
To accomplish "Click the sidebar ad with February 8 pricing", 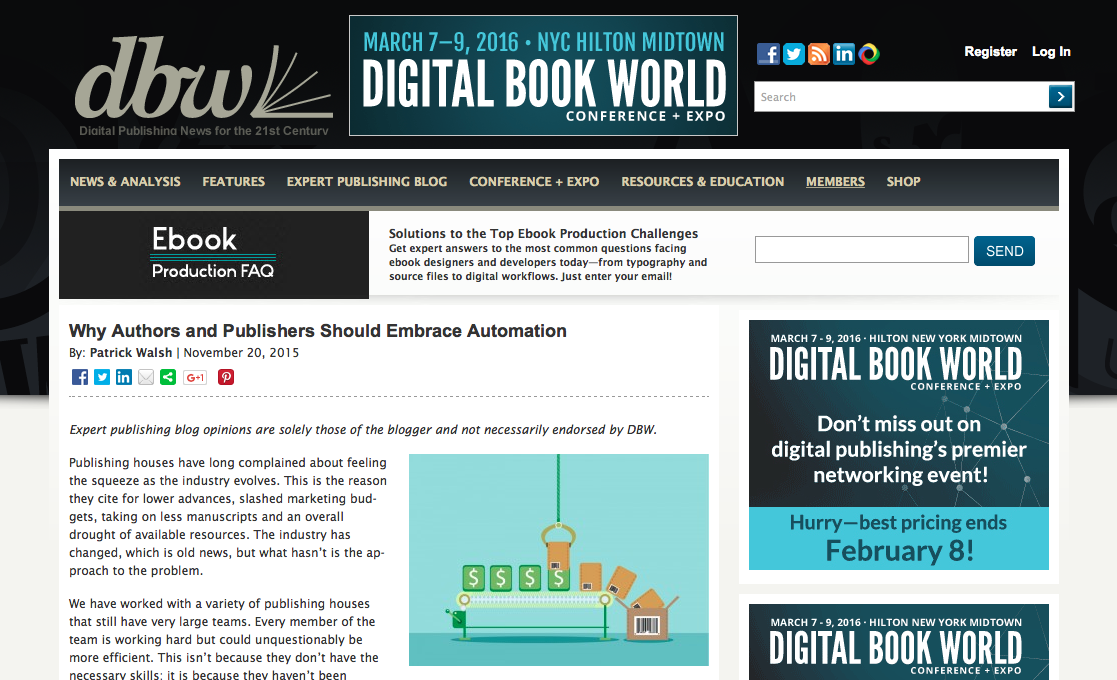I will click(899, 445).
